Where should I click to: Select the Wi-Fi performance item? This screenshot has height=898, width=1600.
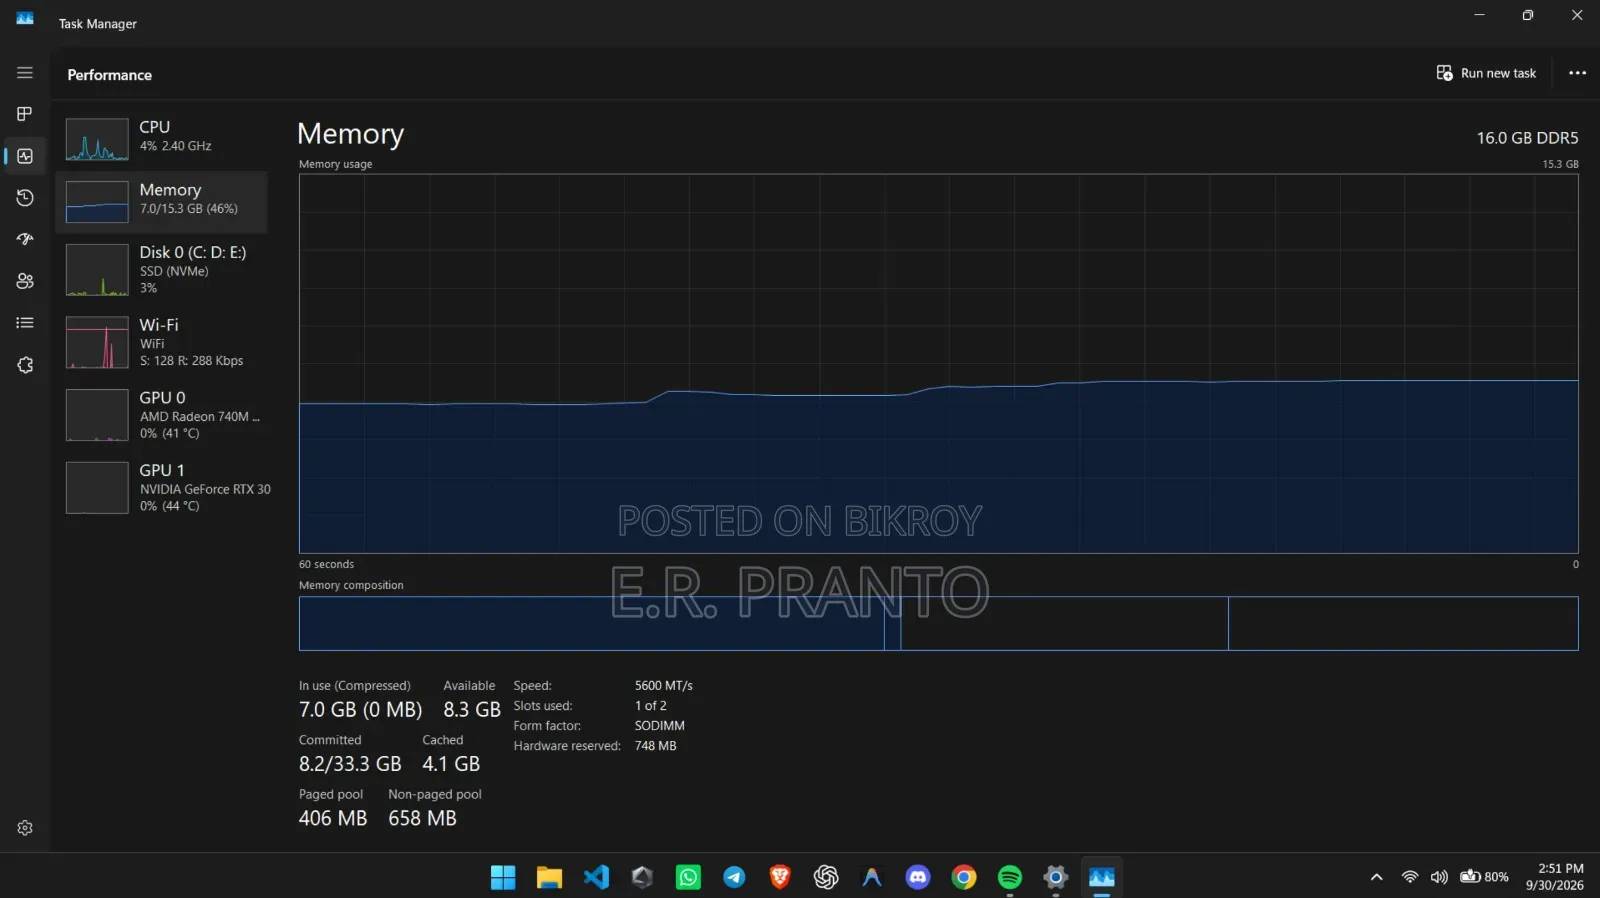[x=162, y=342]
